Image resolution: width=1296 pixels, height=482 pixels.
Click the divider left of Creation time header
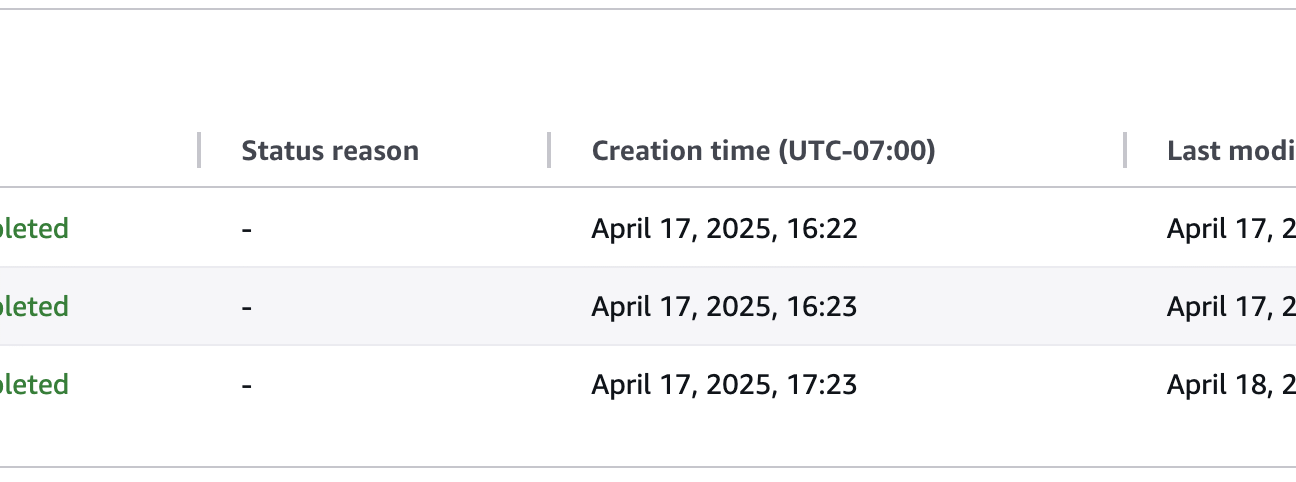pyautogui.click(x=549, y=150)
